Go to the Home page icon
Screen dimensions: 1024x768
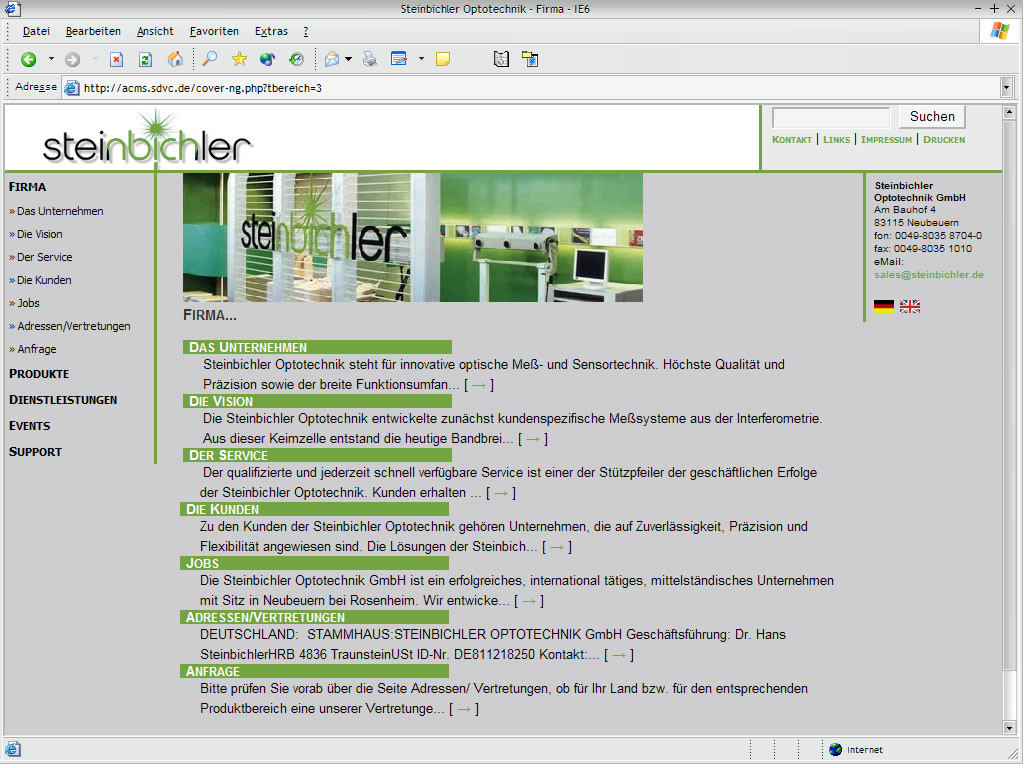tap(175, 59)
